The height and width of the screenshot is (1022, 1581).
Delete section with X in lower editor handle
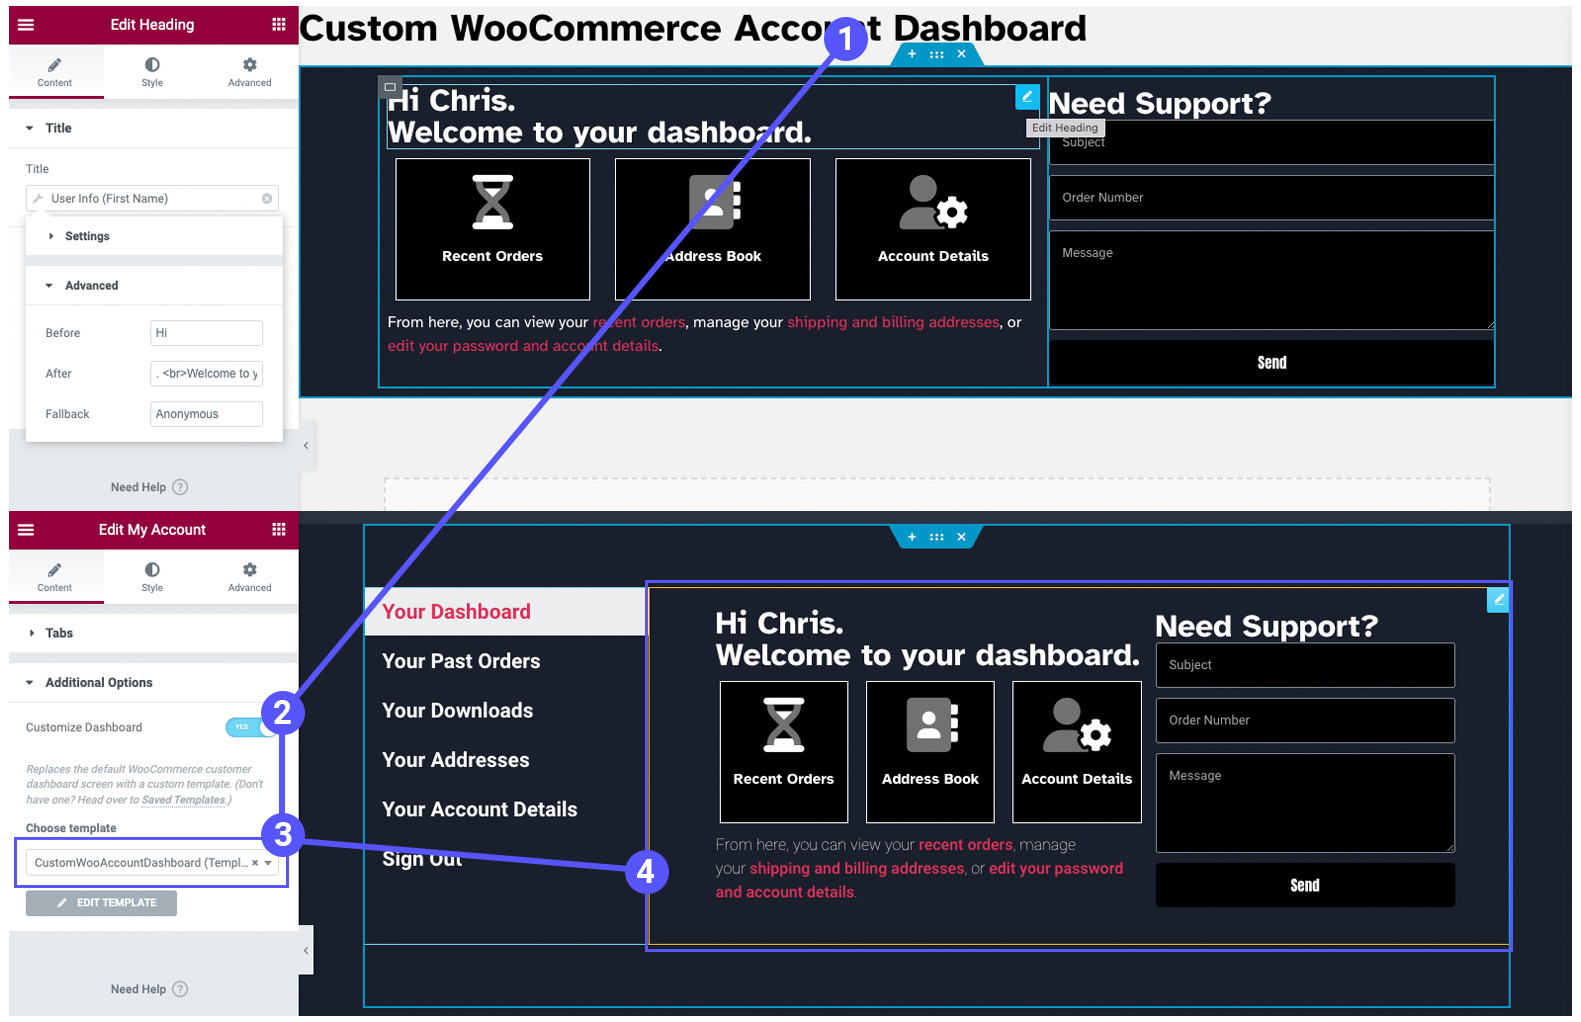962,537
